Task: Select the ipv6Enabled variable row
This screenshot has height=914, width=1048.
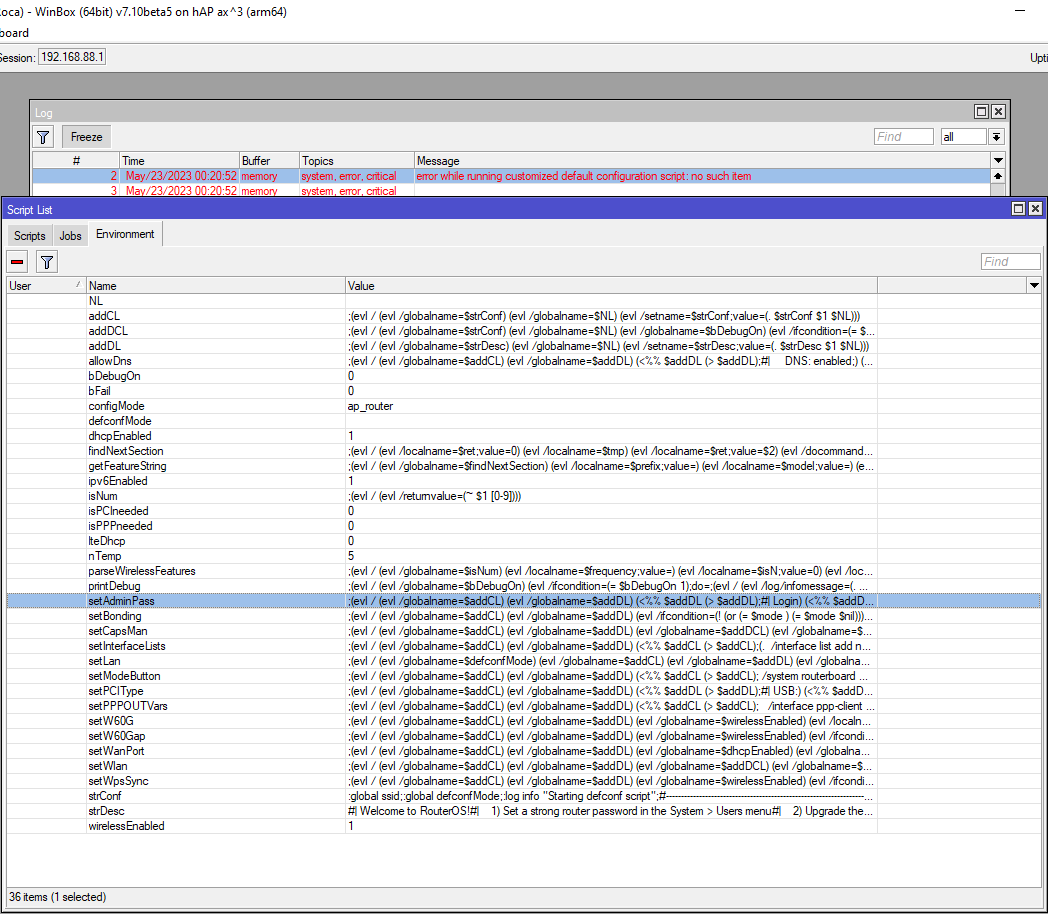Action: (523, 481)
